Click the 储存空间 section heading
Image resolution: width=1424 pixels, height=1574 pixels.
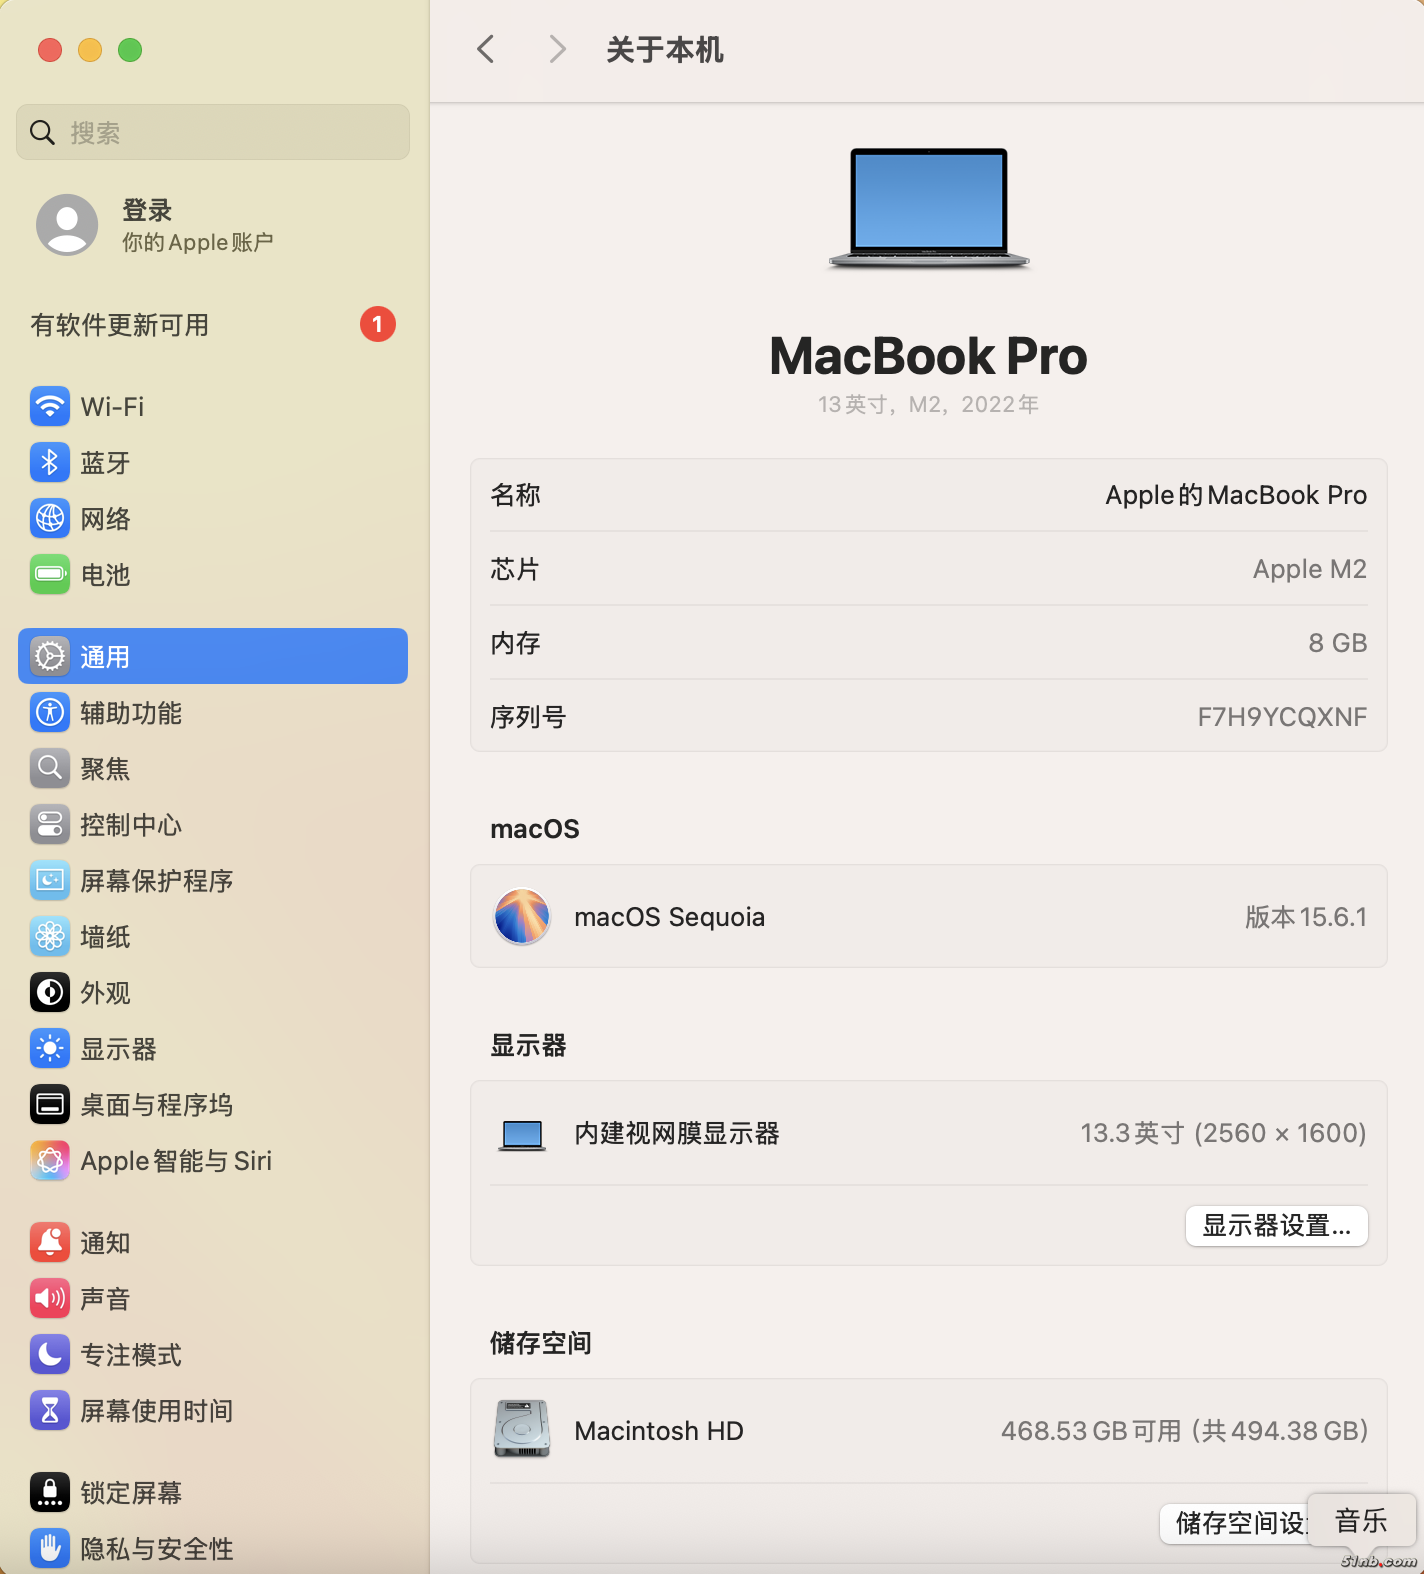[541, 1343]
